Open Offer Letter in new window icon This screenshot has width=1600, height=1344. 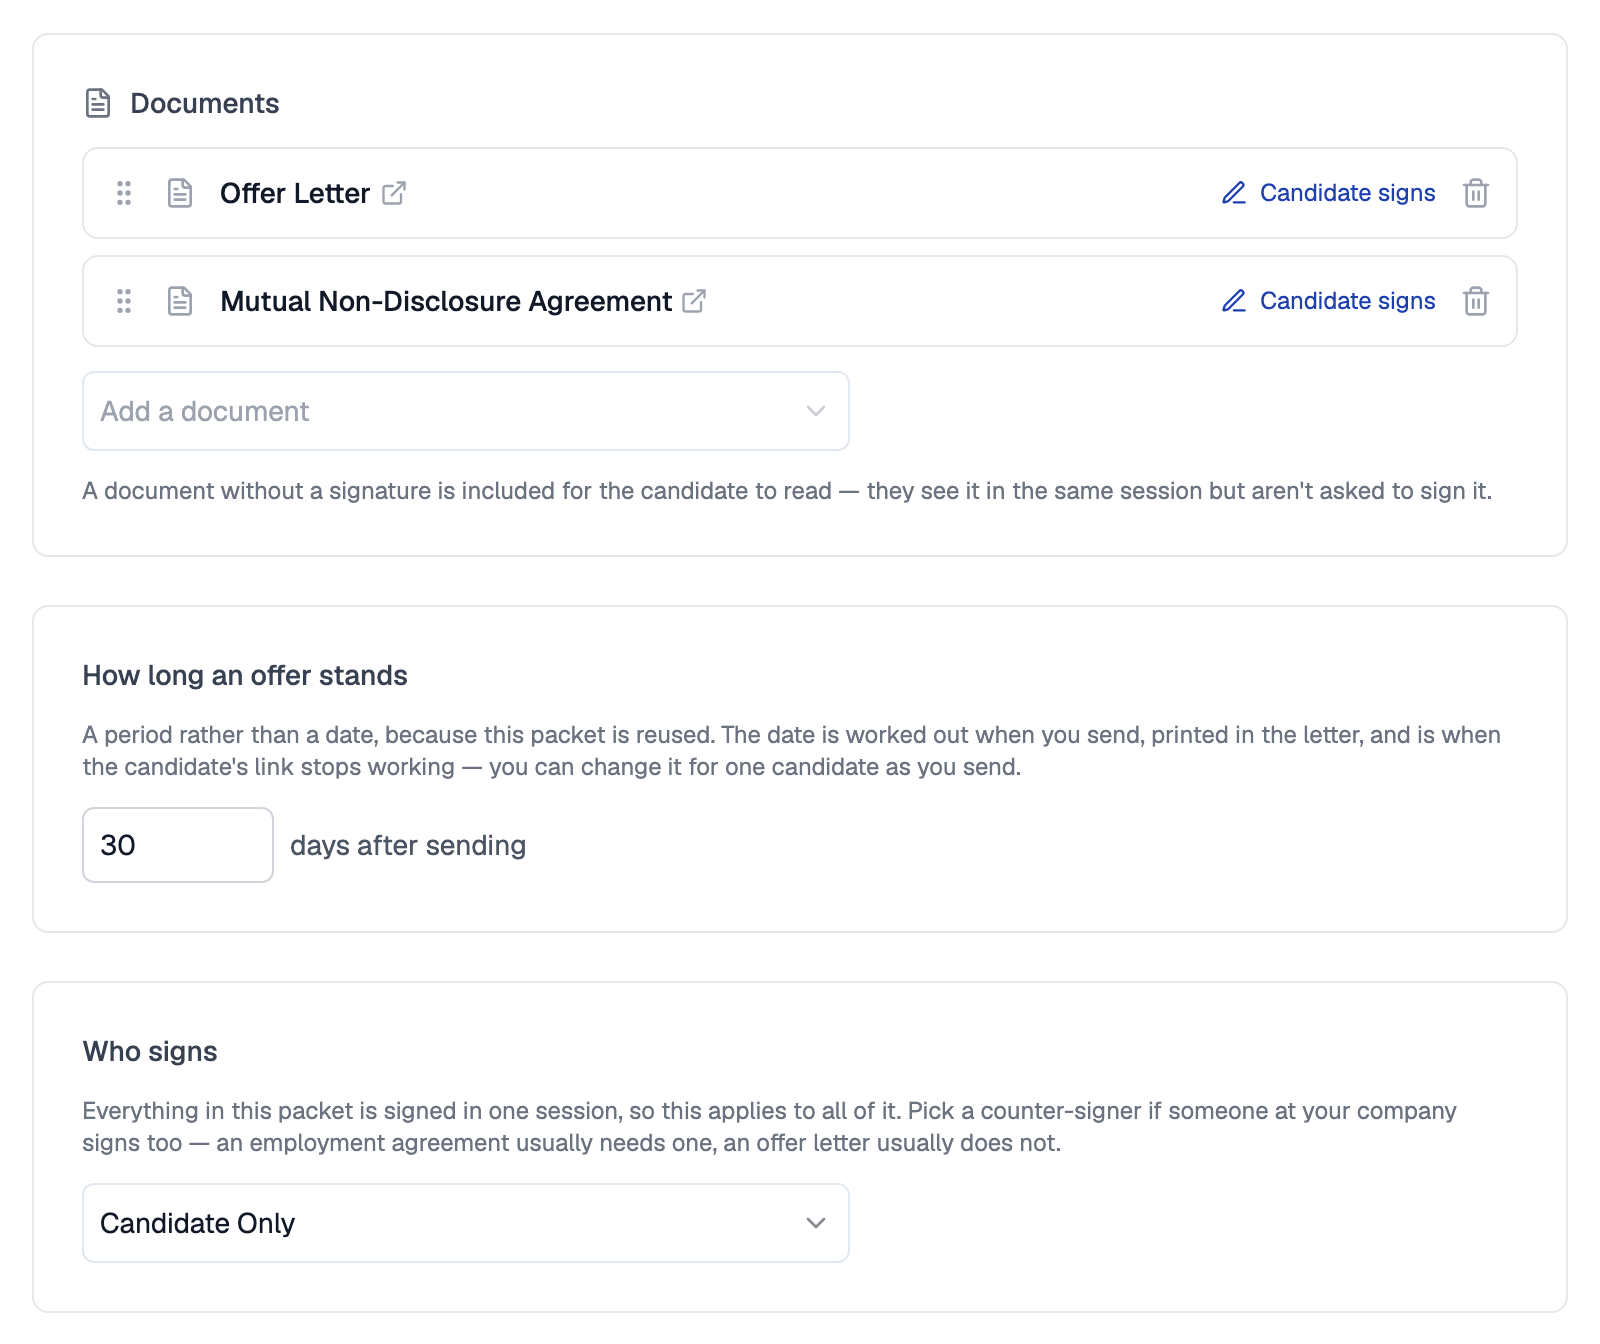coord(394,193)
